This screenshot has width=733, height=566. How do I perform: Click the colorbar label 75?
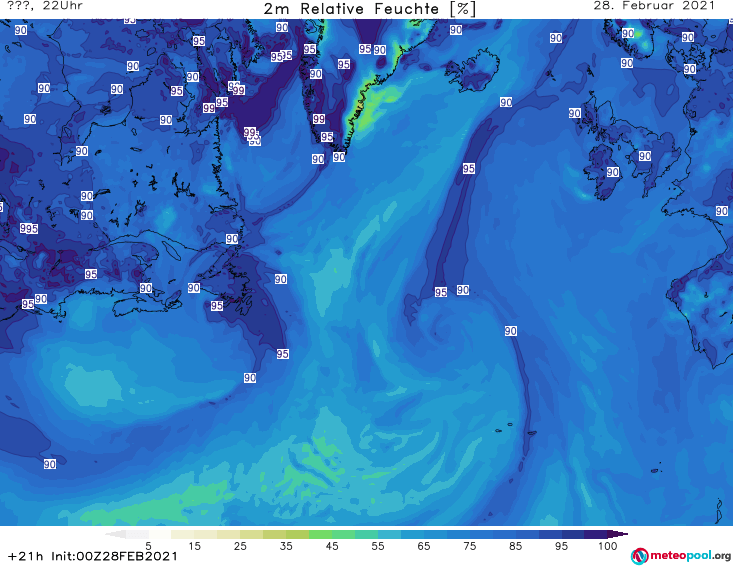469,546
